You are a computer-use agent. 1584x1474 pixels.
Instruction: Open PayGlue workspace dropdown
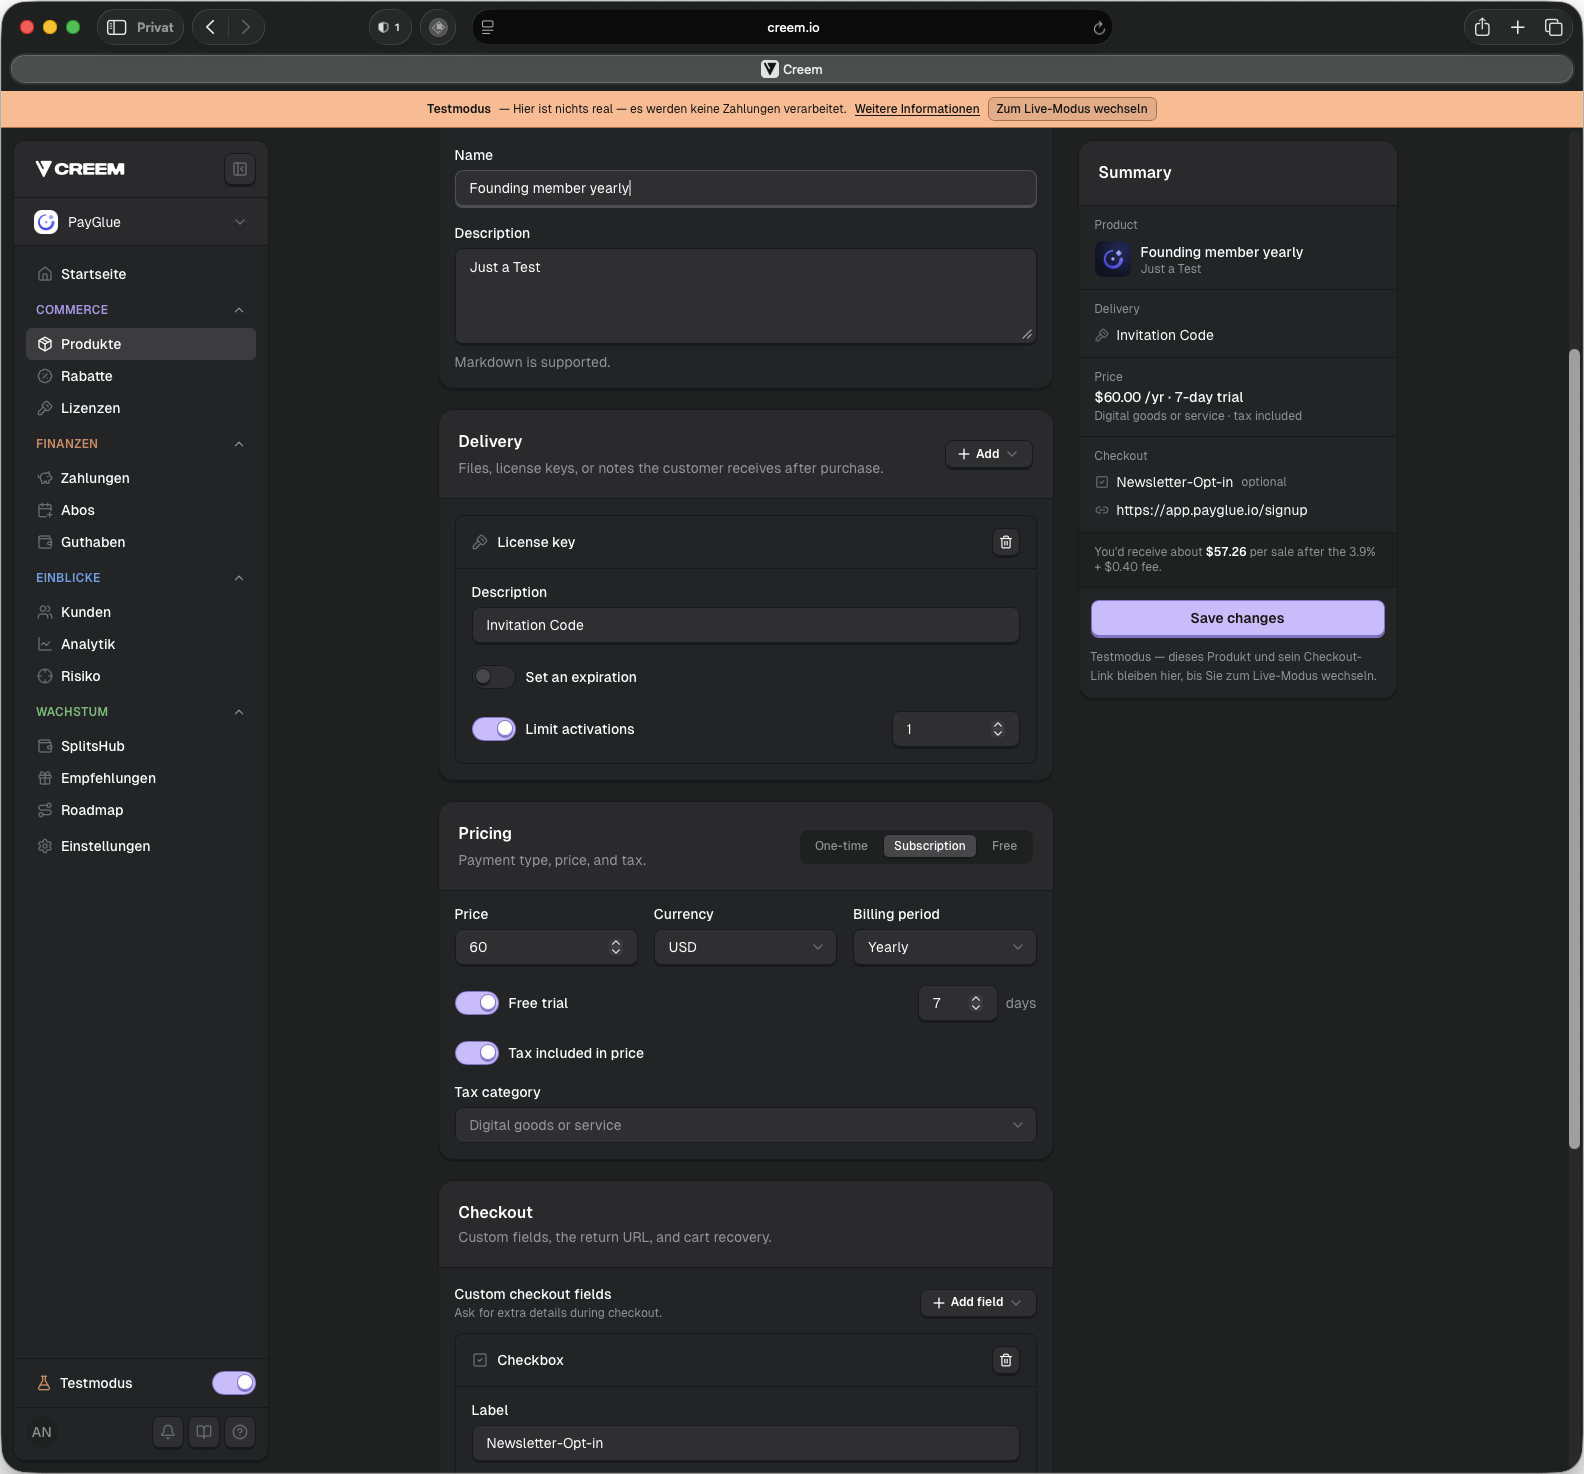pyautogui.click(x=141, y=222)
